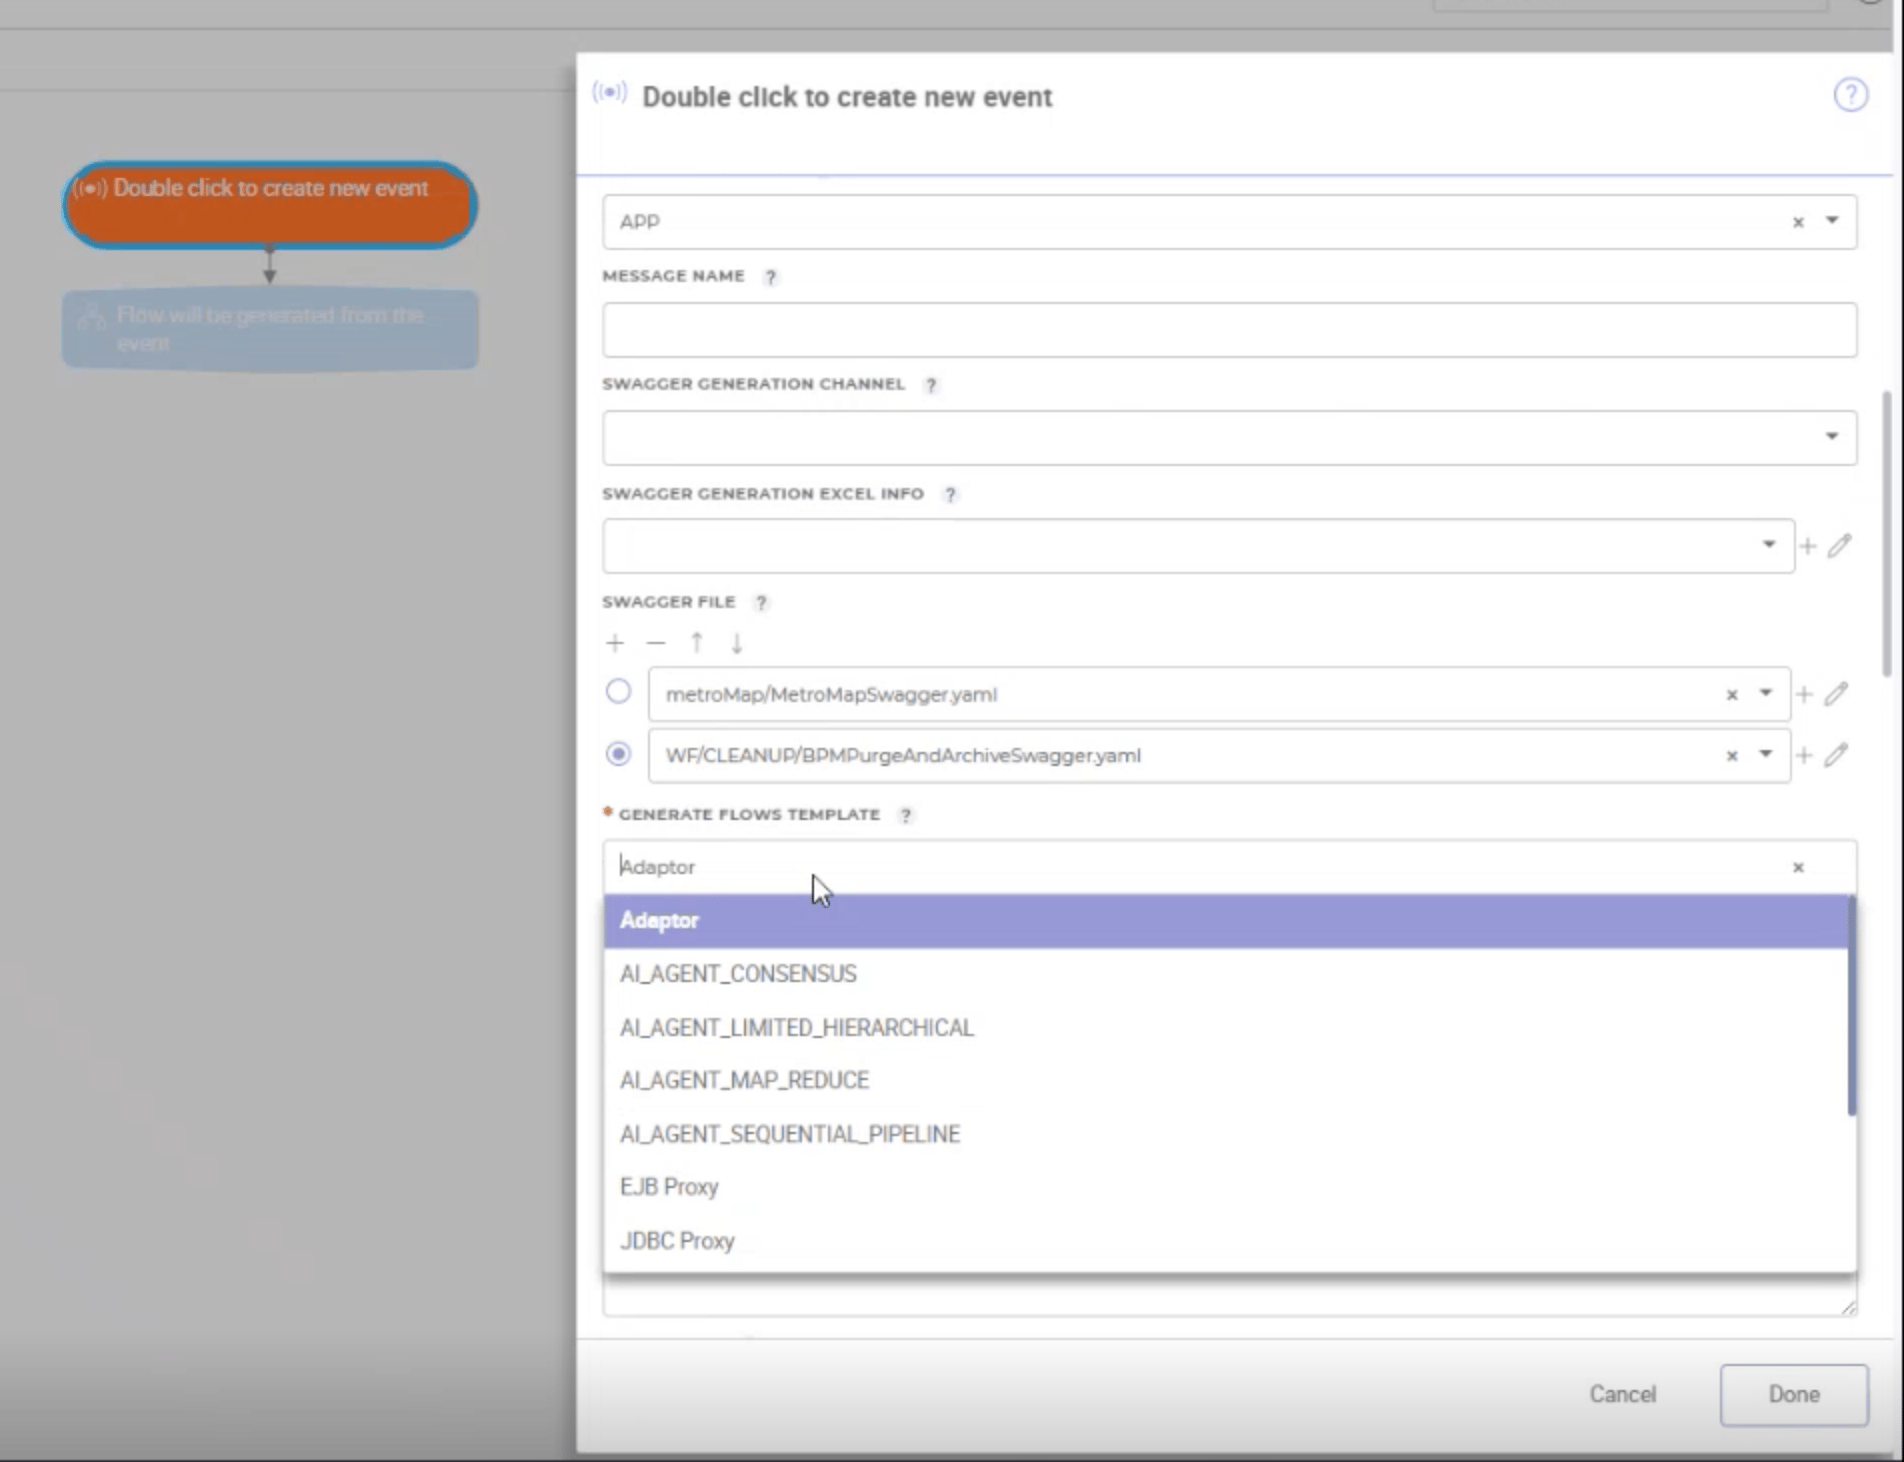Viewport: 1904px width, 1462px height.
Task: Select the MetroMapSwagger.yaml radio button
Action: (619, 692)
